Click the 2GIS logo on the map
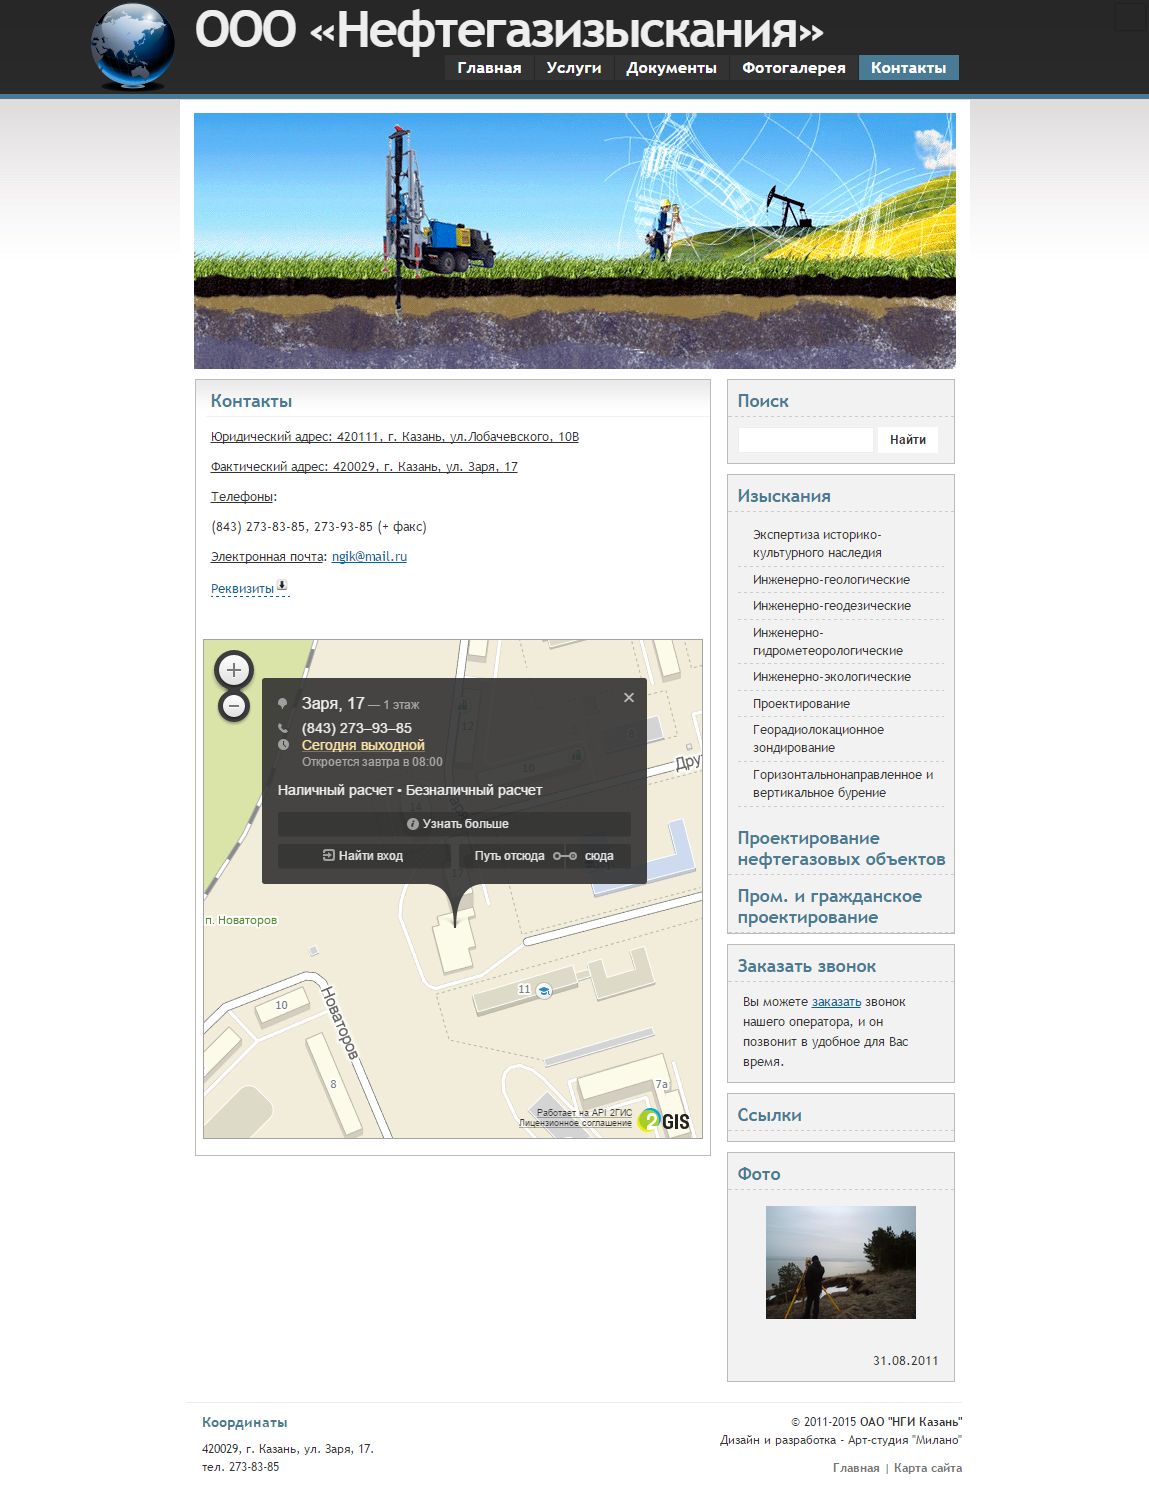The width and height of the screenshot is (1149, 1507). (665, 1120)
